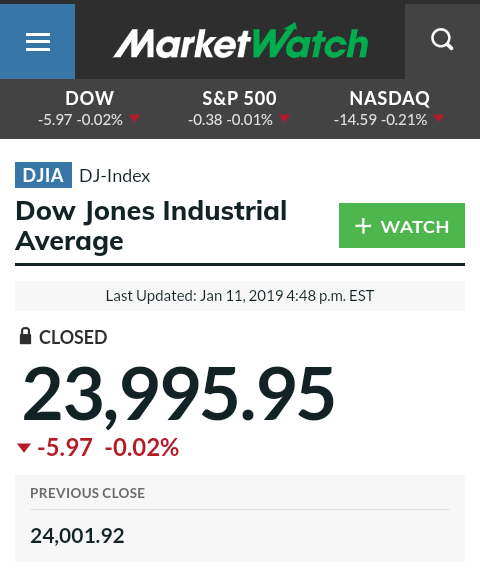The width and height of the screenshot is (480, 569).
Task: Click the S&P 500 red down arrow
Action: 284,118
